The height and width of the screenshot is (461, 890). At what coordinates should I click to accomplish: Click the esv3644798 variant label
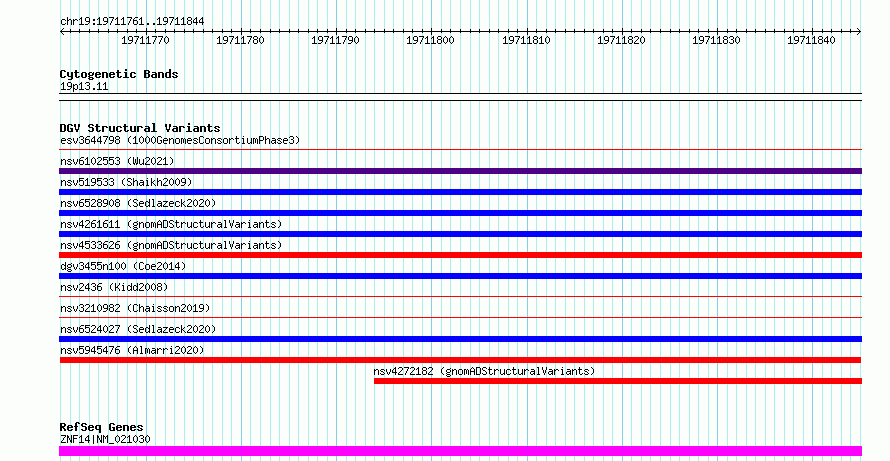[180, 140]
